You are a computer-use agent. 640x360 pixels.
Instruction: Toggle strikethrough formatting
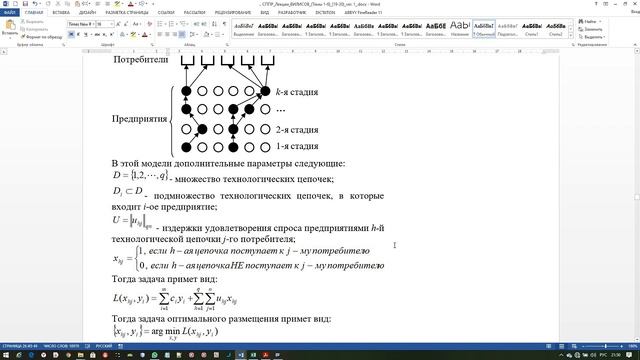[97, 34]
